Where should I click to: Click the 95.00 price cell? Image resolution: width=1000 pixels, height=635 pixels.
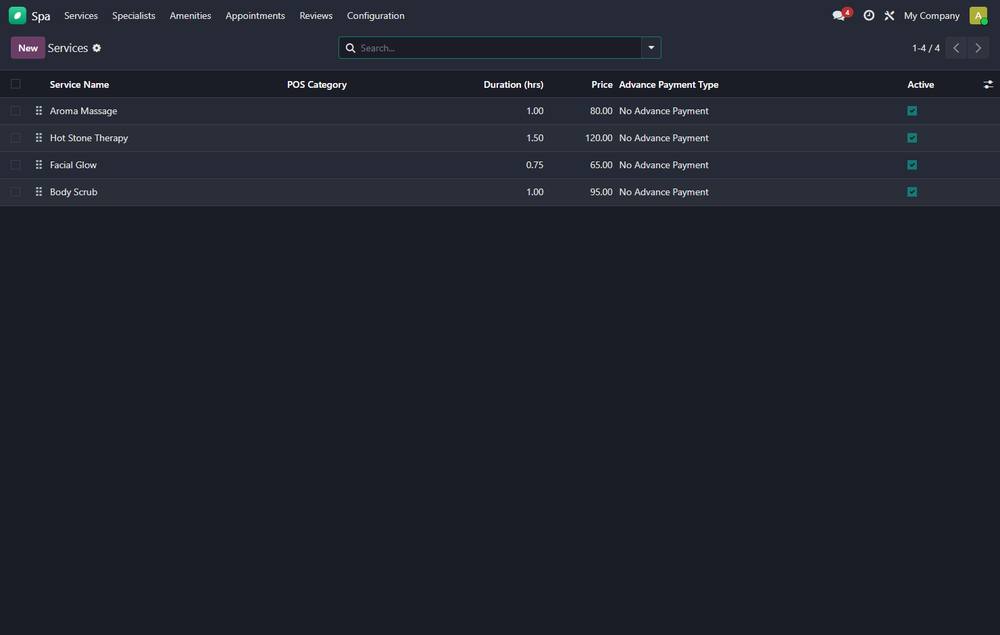601,192
